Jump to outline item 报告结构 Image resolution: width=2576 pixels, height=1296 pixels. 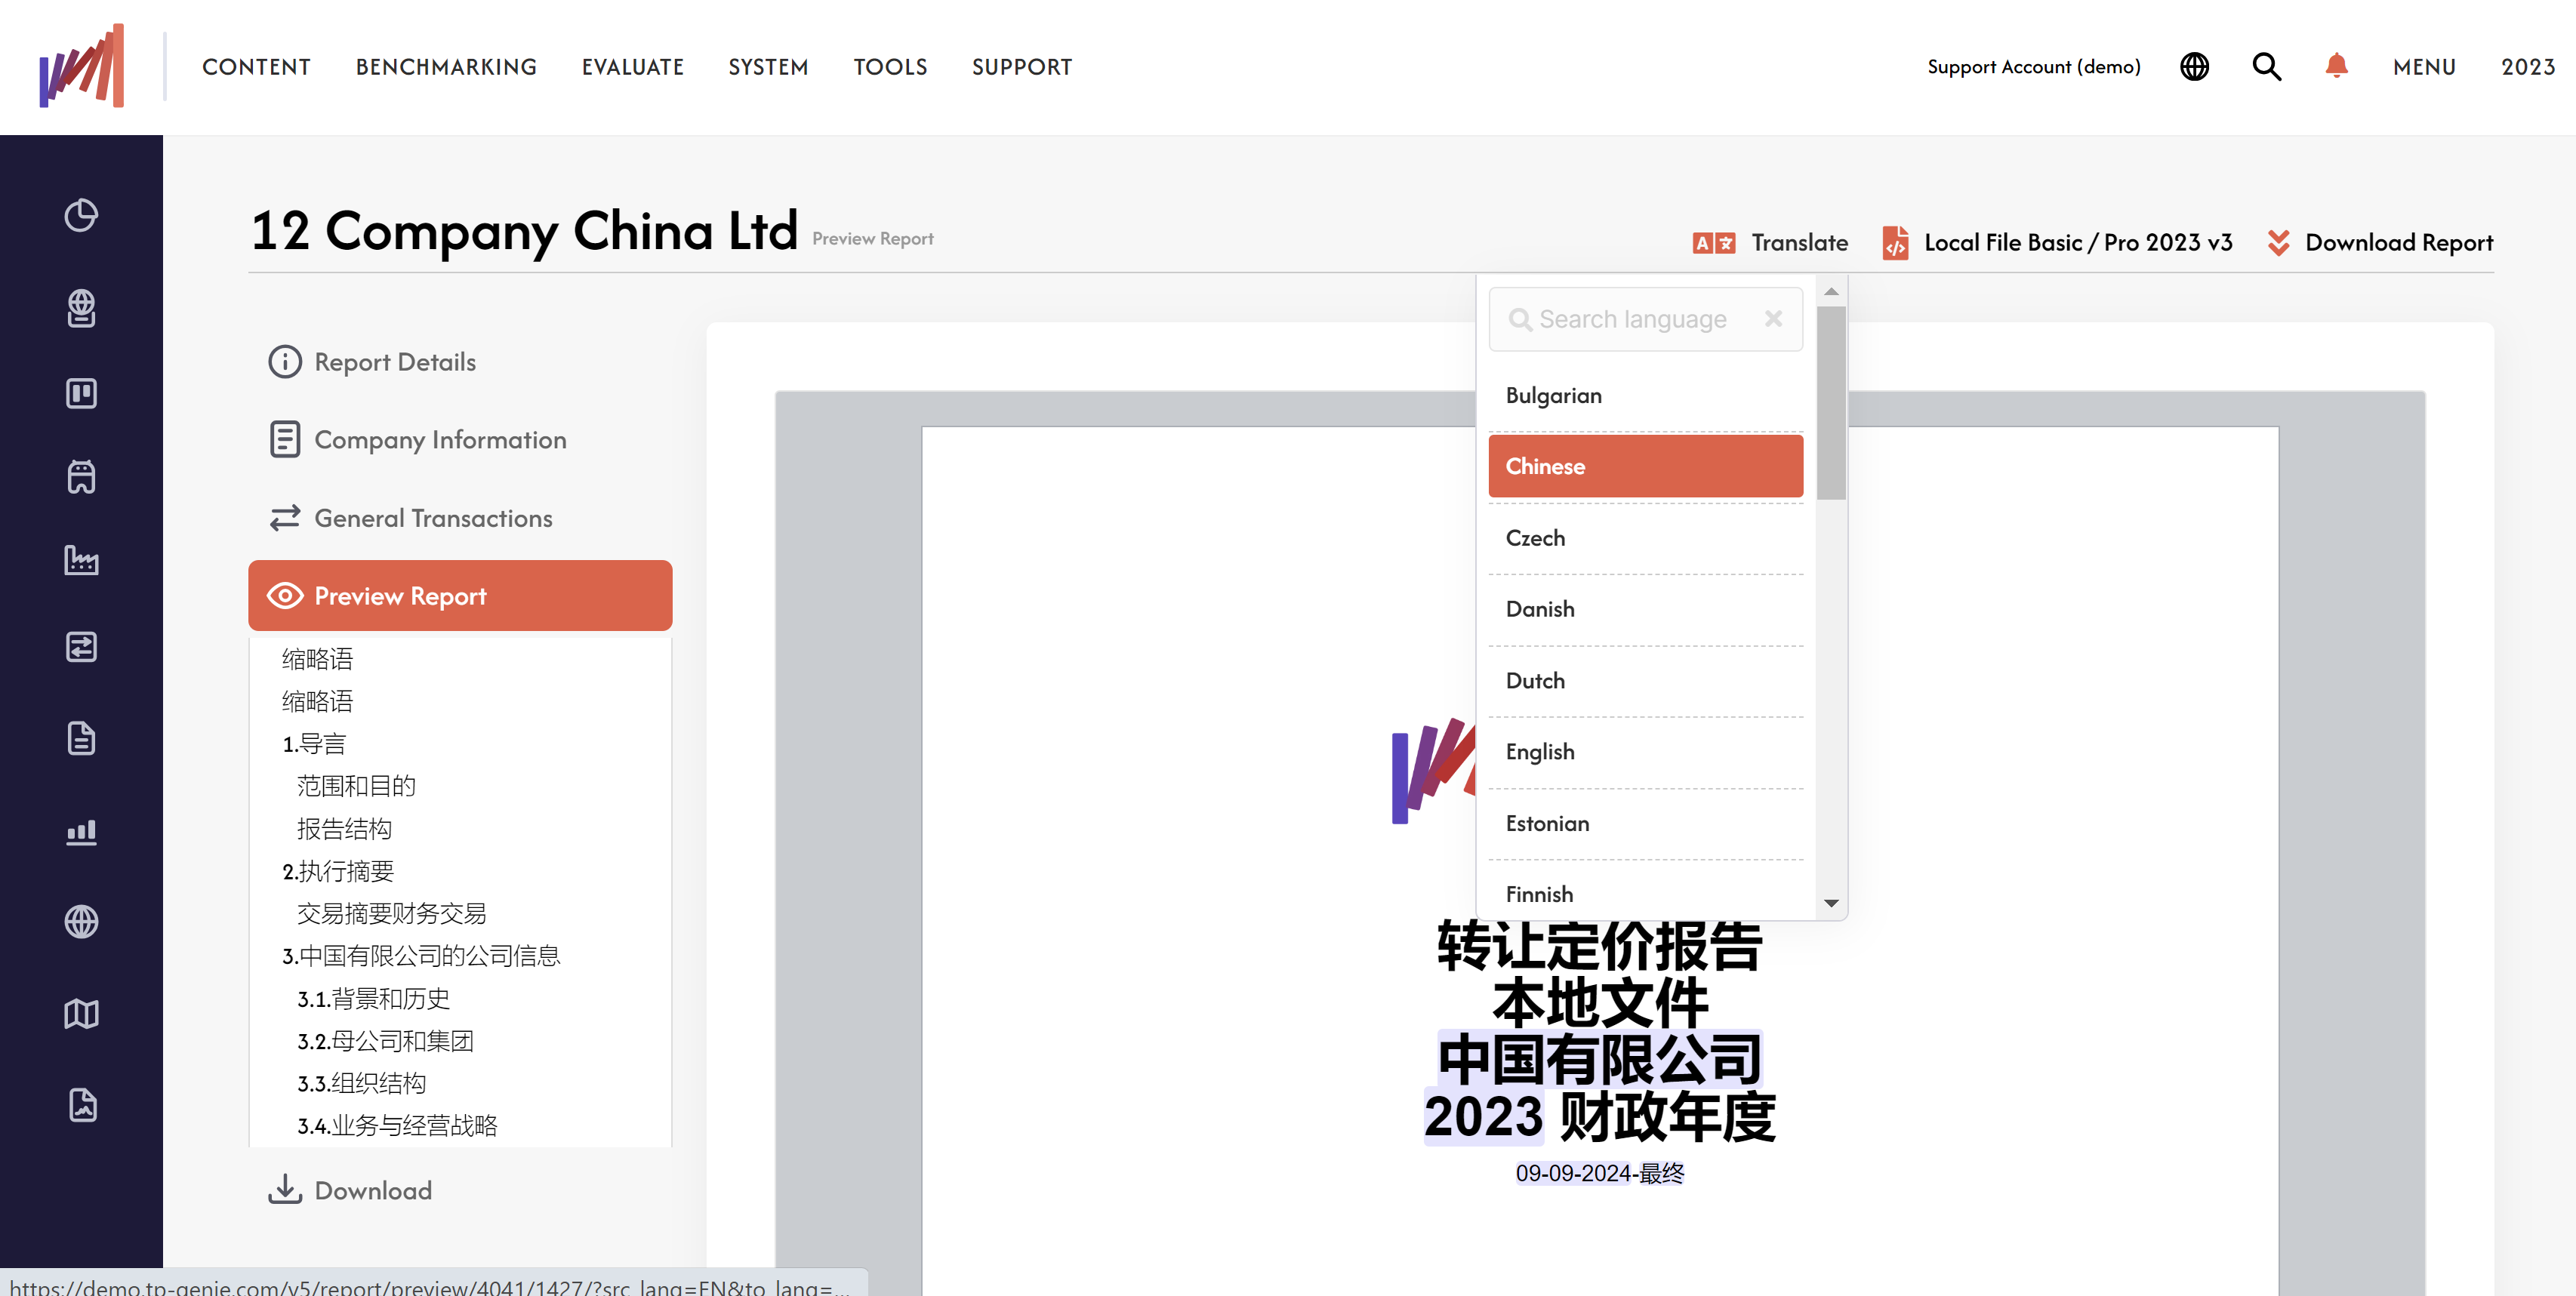(344, 829)
